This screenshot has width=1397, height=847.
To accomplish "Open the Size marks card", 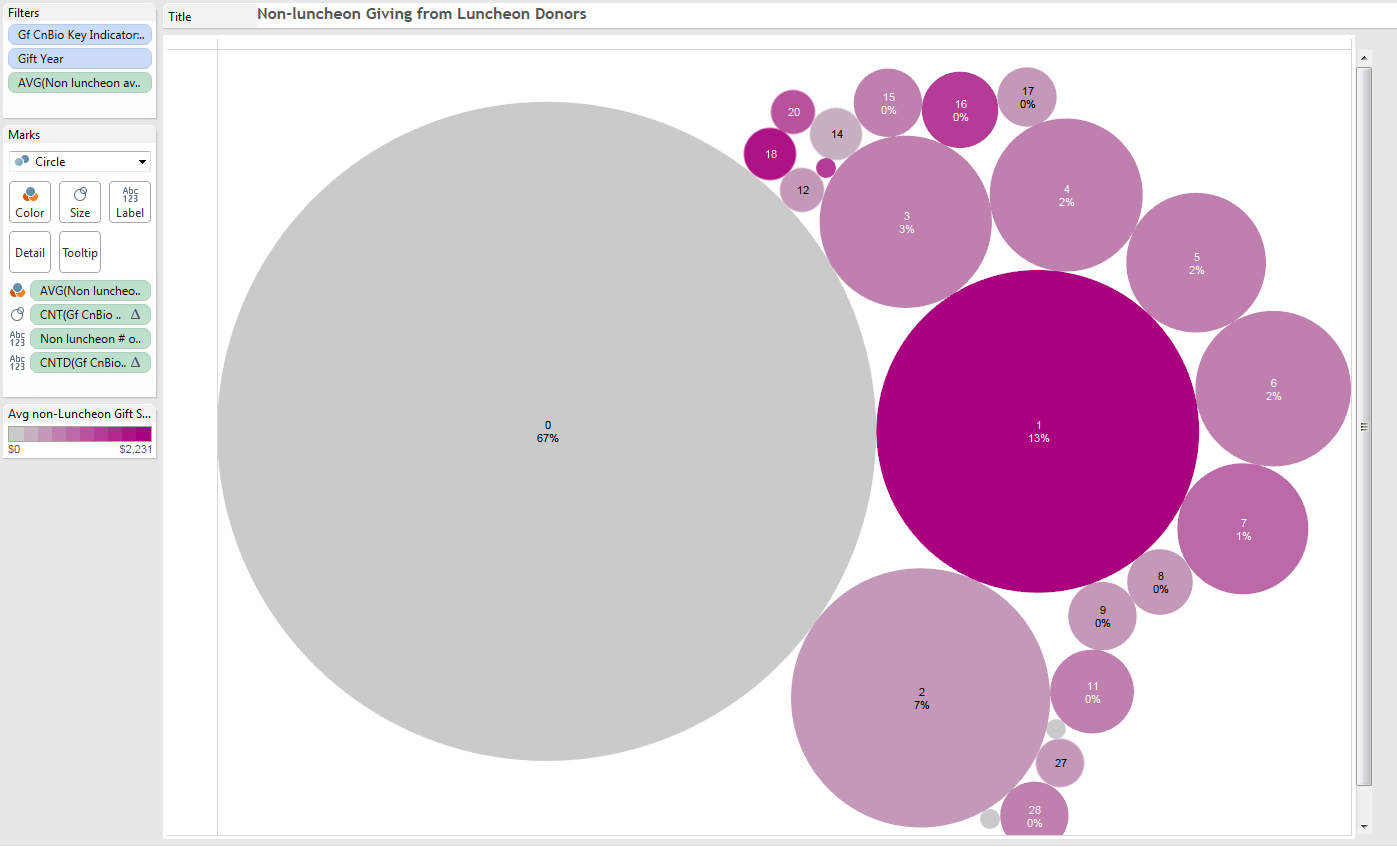I will (x=80, y=201).
